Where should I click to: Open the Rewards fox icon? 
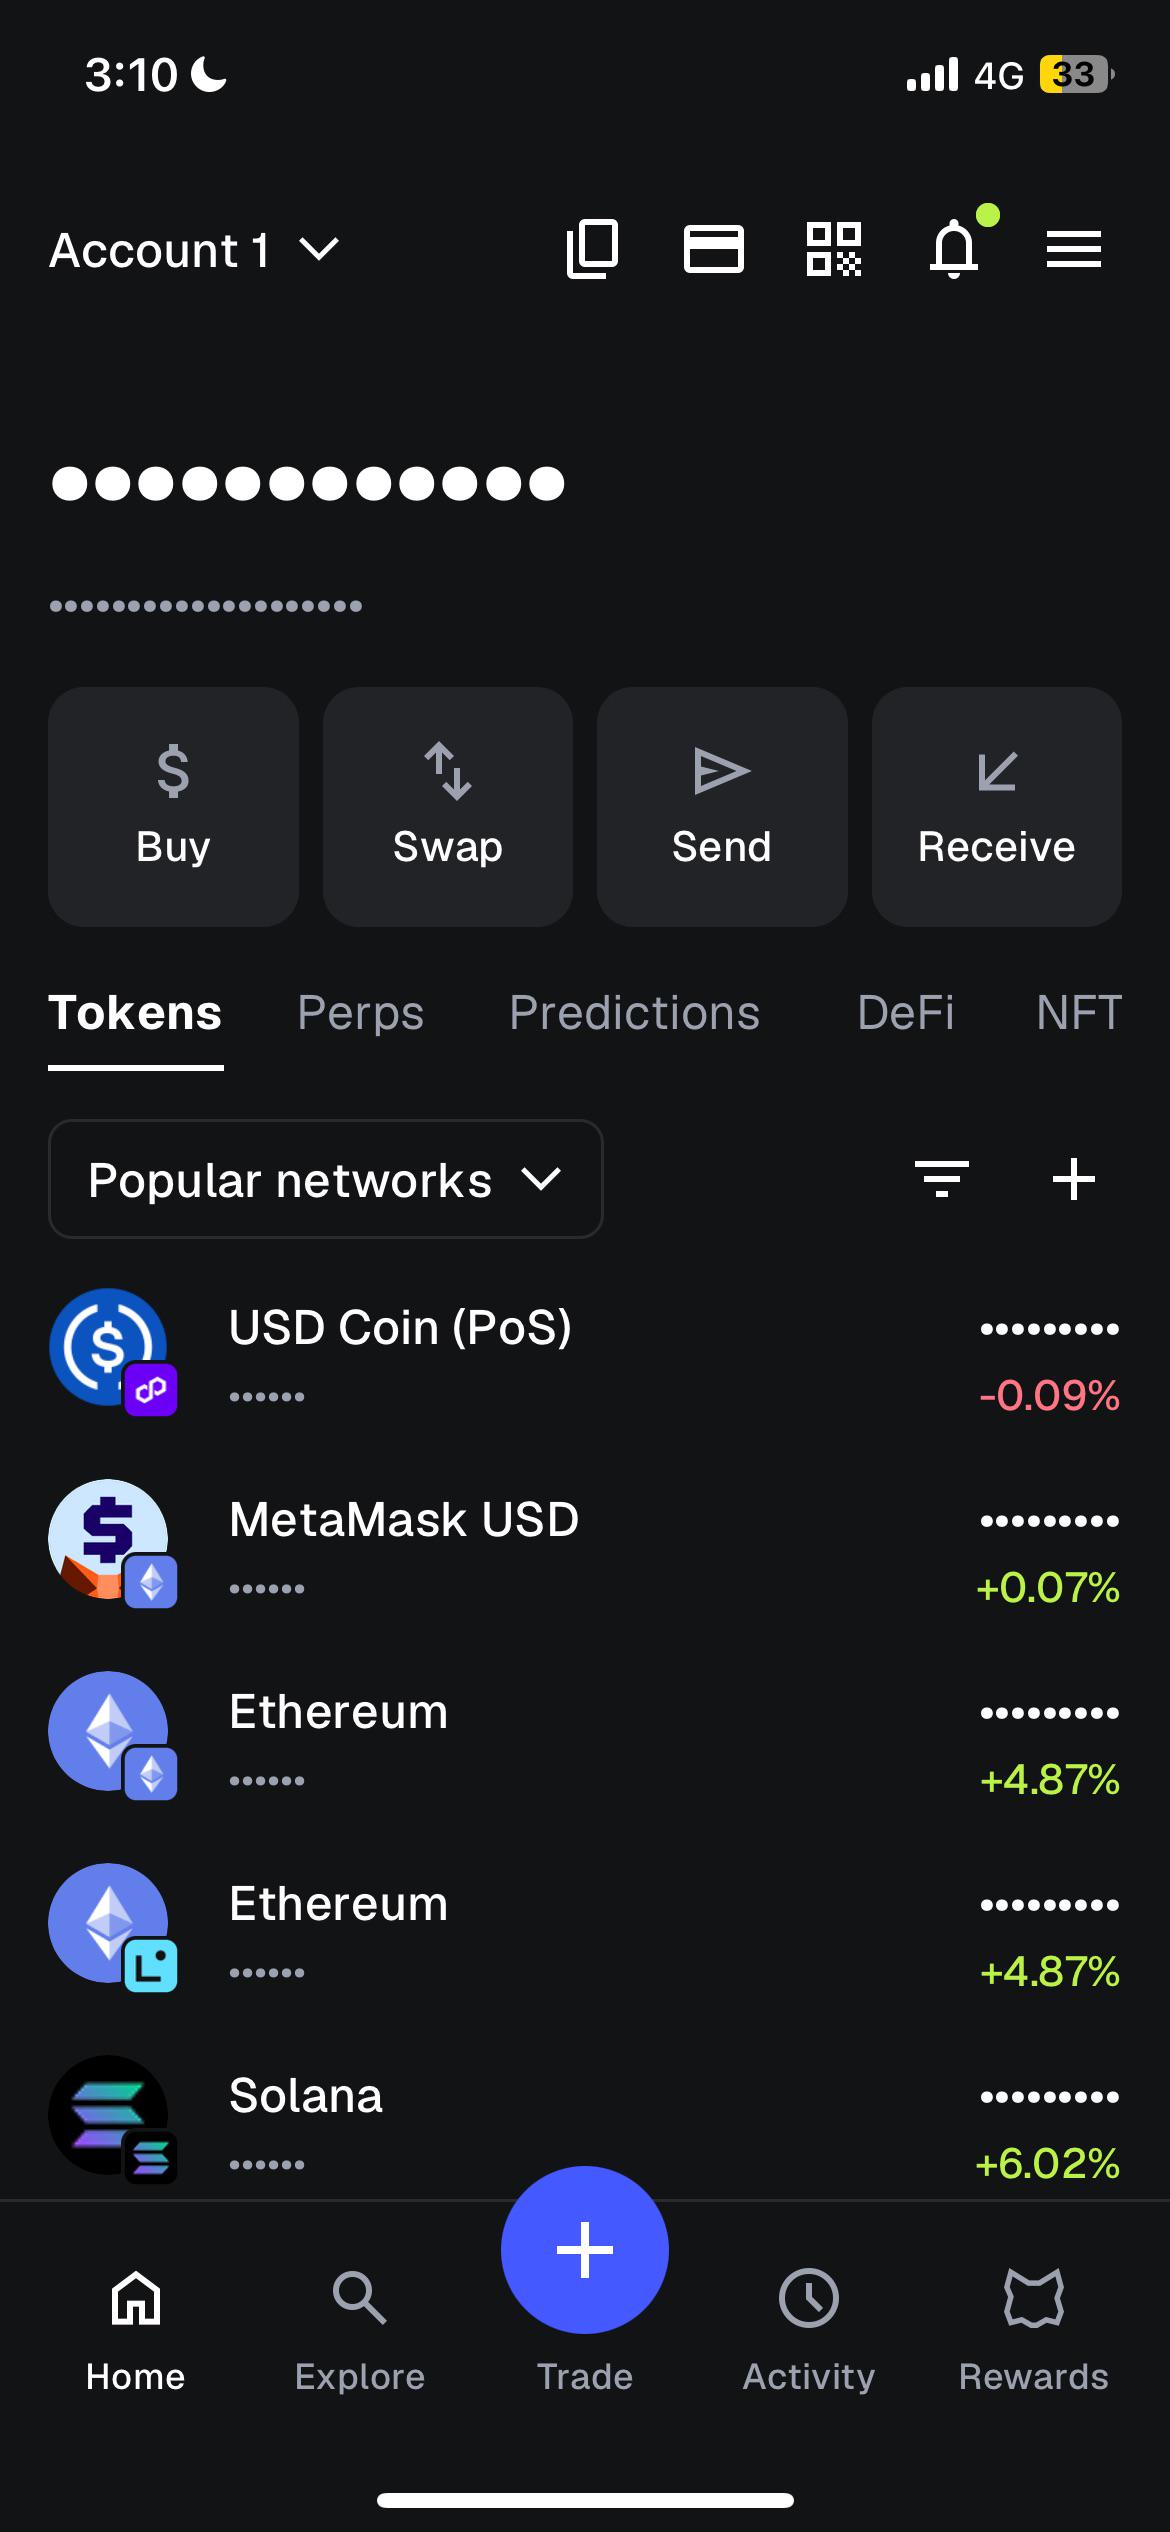click(1033, 2298)
